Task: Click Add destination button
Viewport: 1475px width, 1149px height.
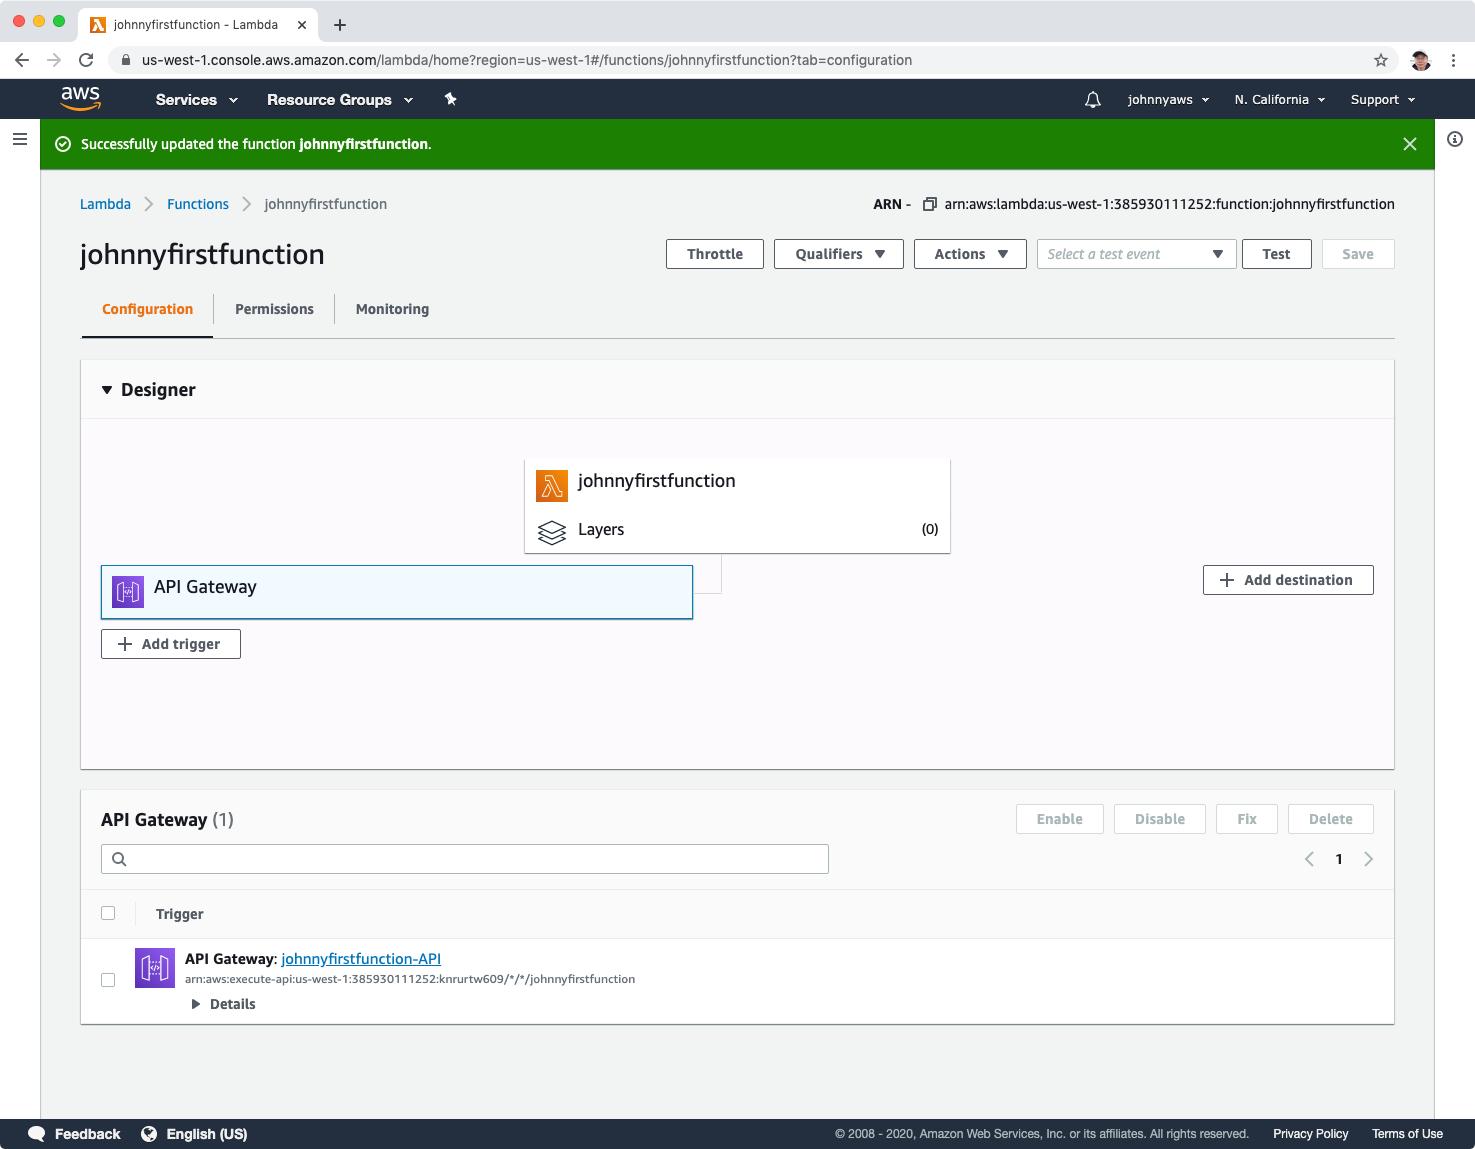Action: 1288,580
